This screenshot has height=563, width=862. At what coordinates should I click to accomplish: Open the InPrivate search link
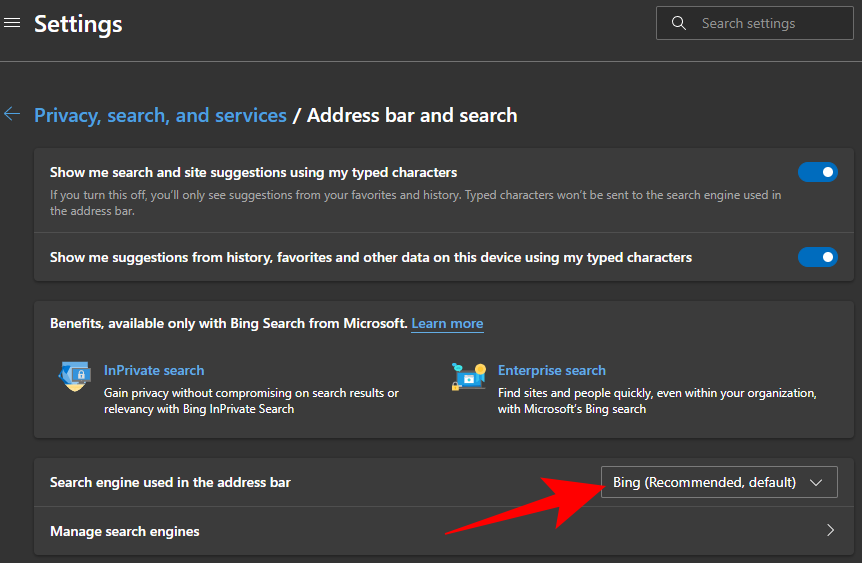(x=154, y=370)
